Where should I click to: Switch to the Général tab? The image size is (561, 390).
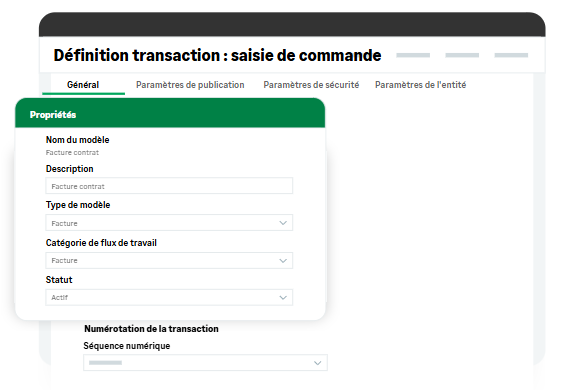tap(83, 85)
